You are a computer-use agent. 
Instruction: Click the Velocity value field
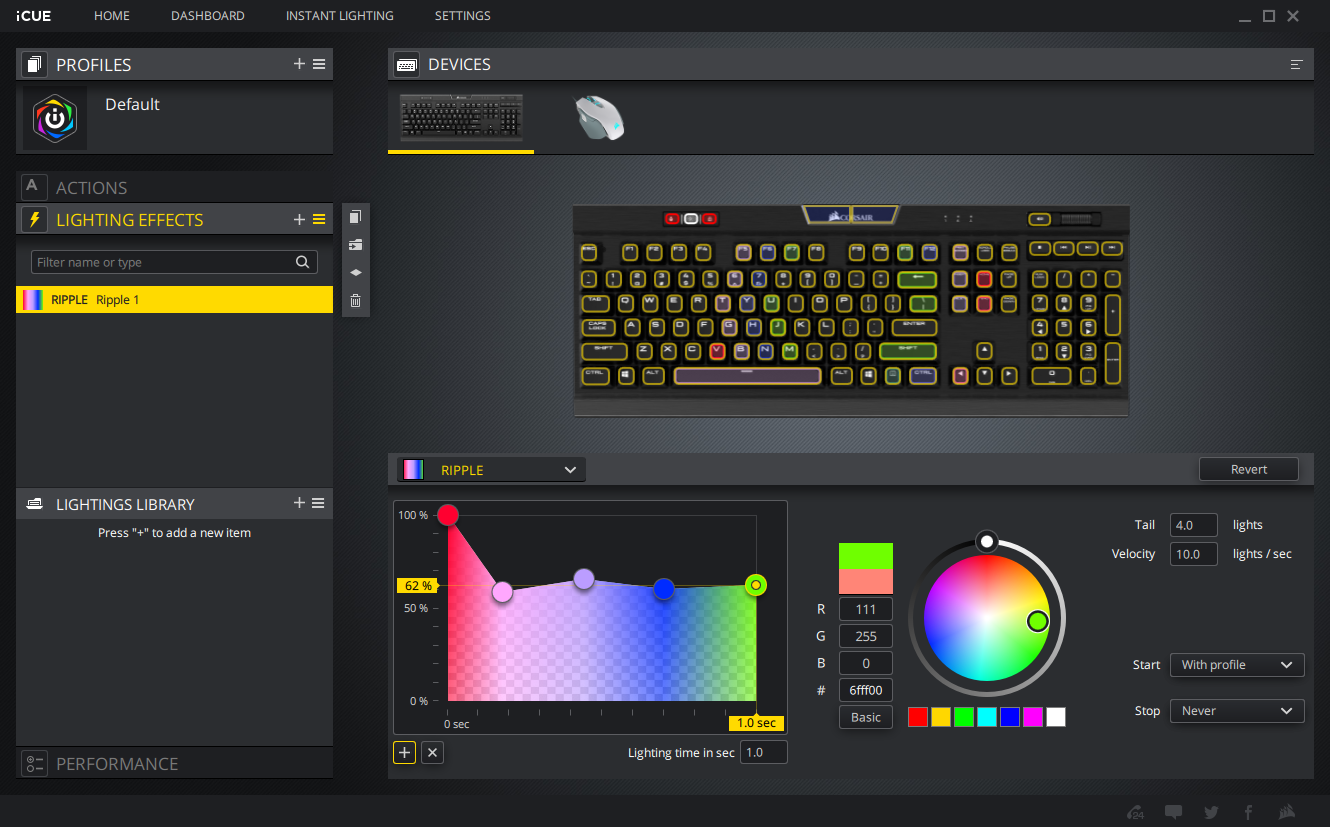tap(1194, 553)
